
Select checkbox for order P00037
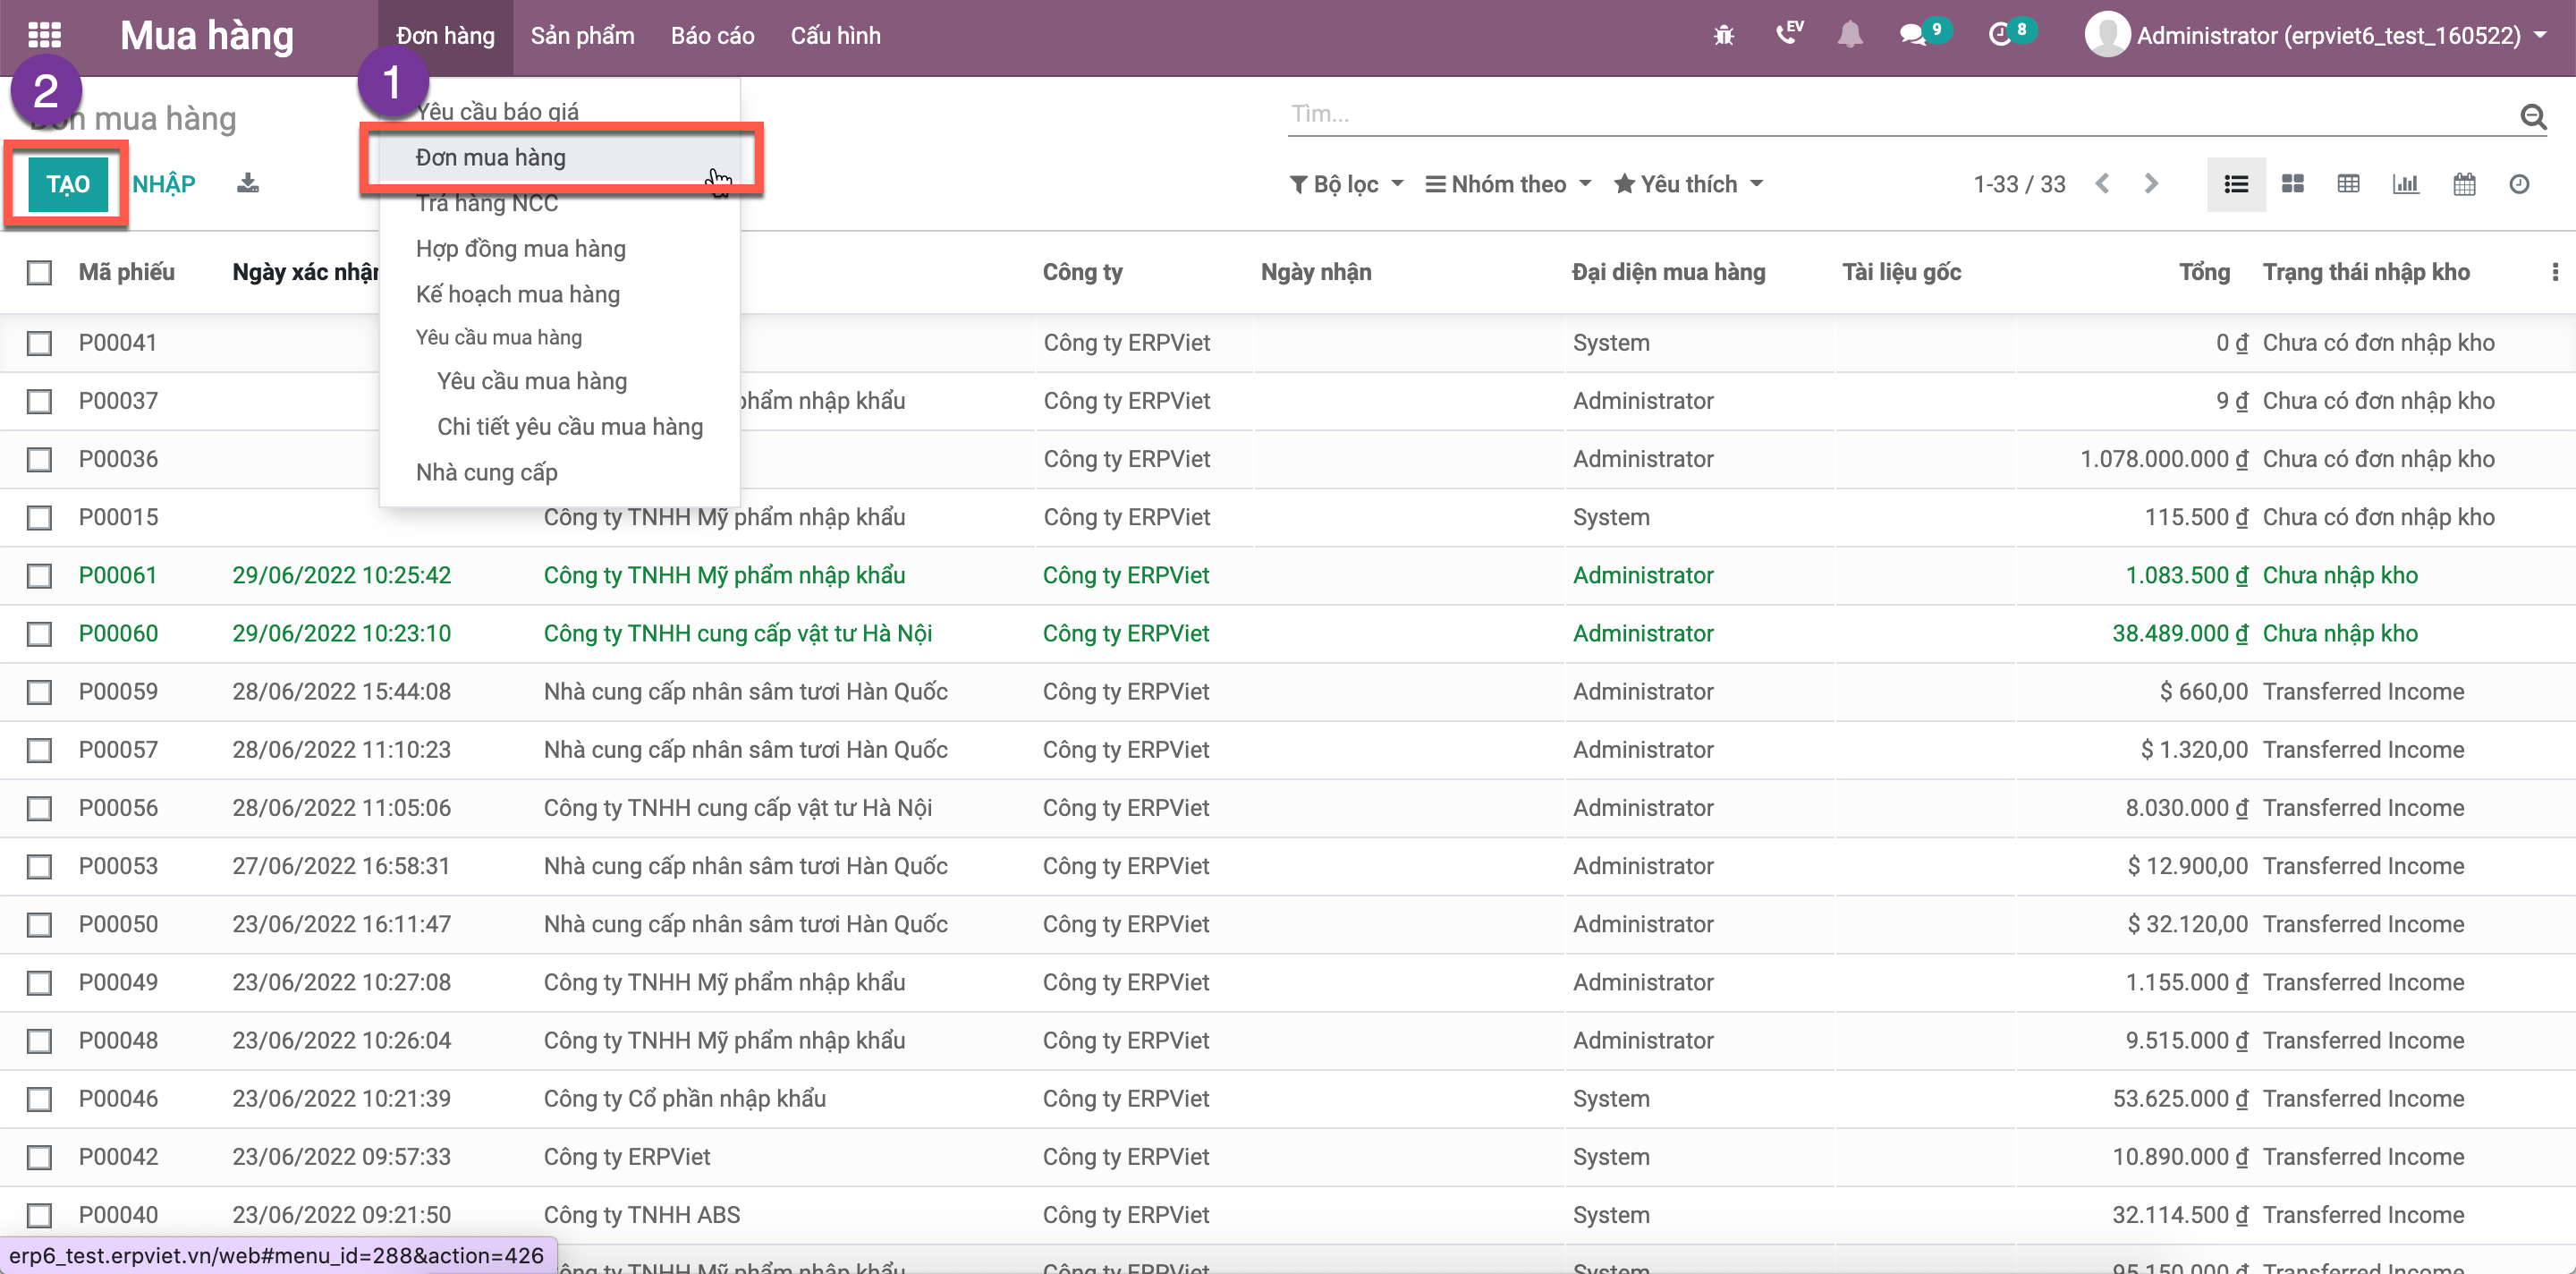(39, 401)
